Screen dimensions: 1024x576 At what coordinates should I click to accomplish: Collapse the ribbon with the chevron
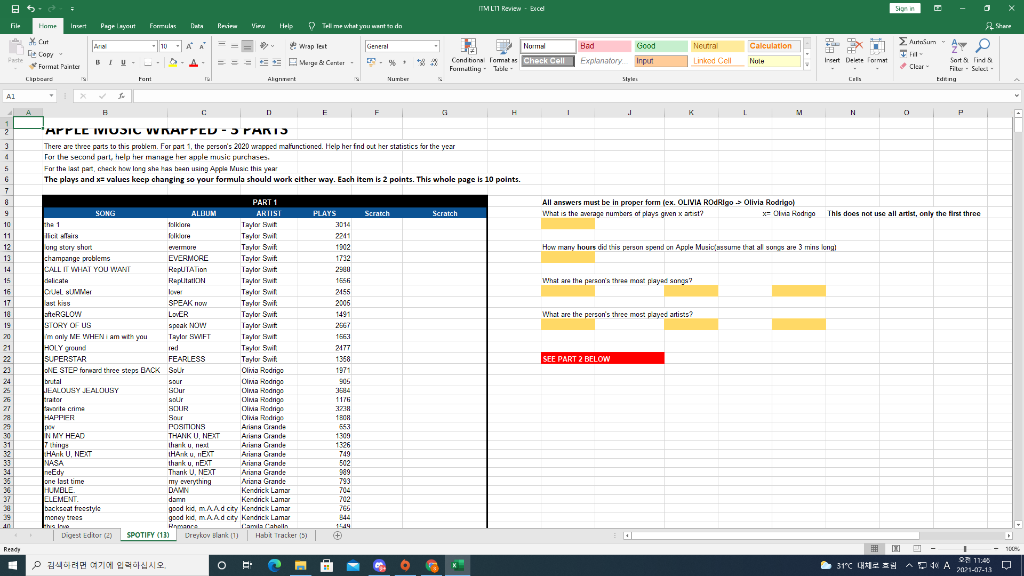coord(1016,79)
